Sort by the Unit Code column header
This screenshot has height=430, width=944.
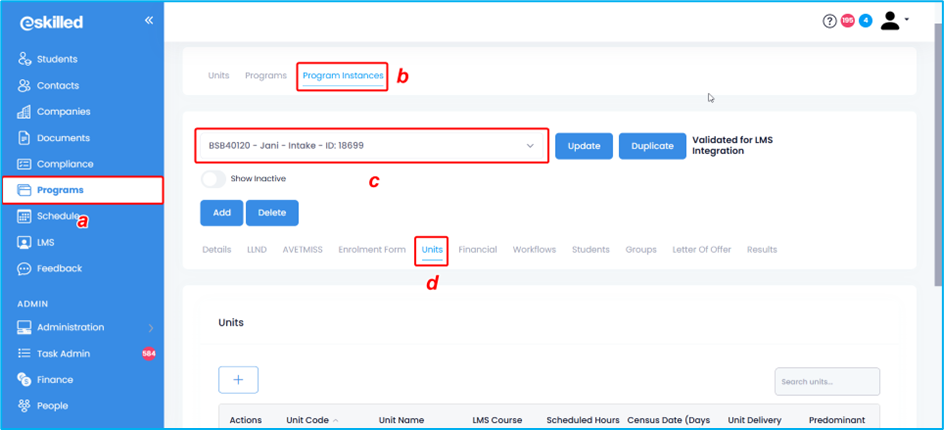tap(307, 420)
